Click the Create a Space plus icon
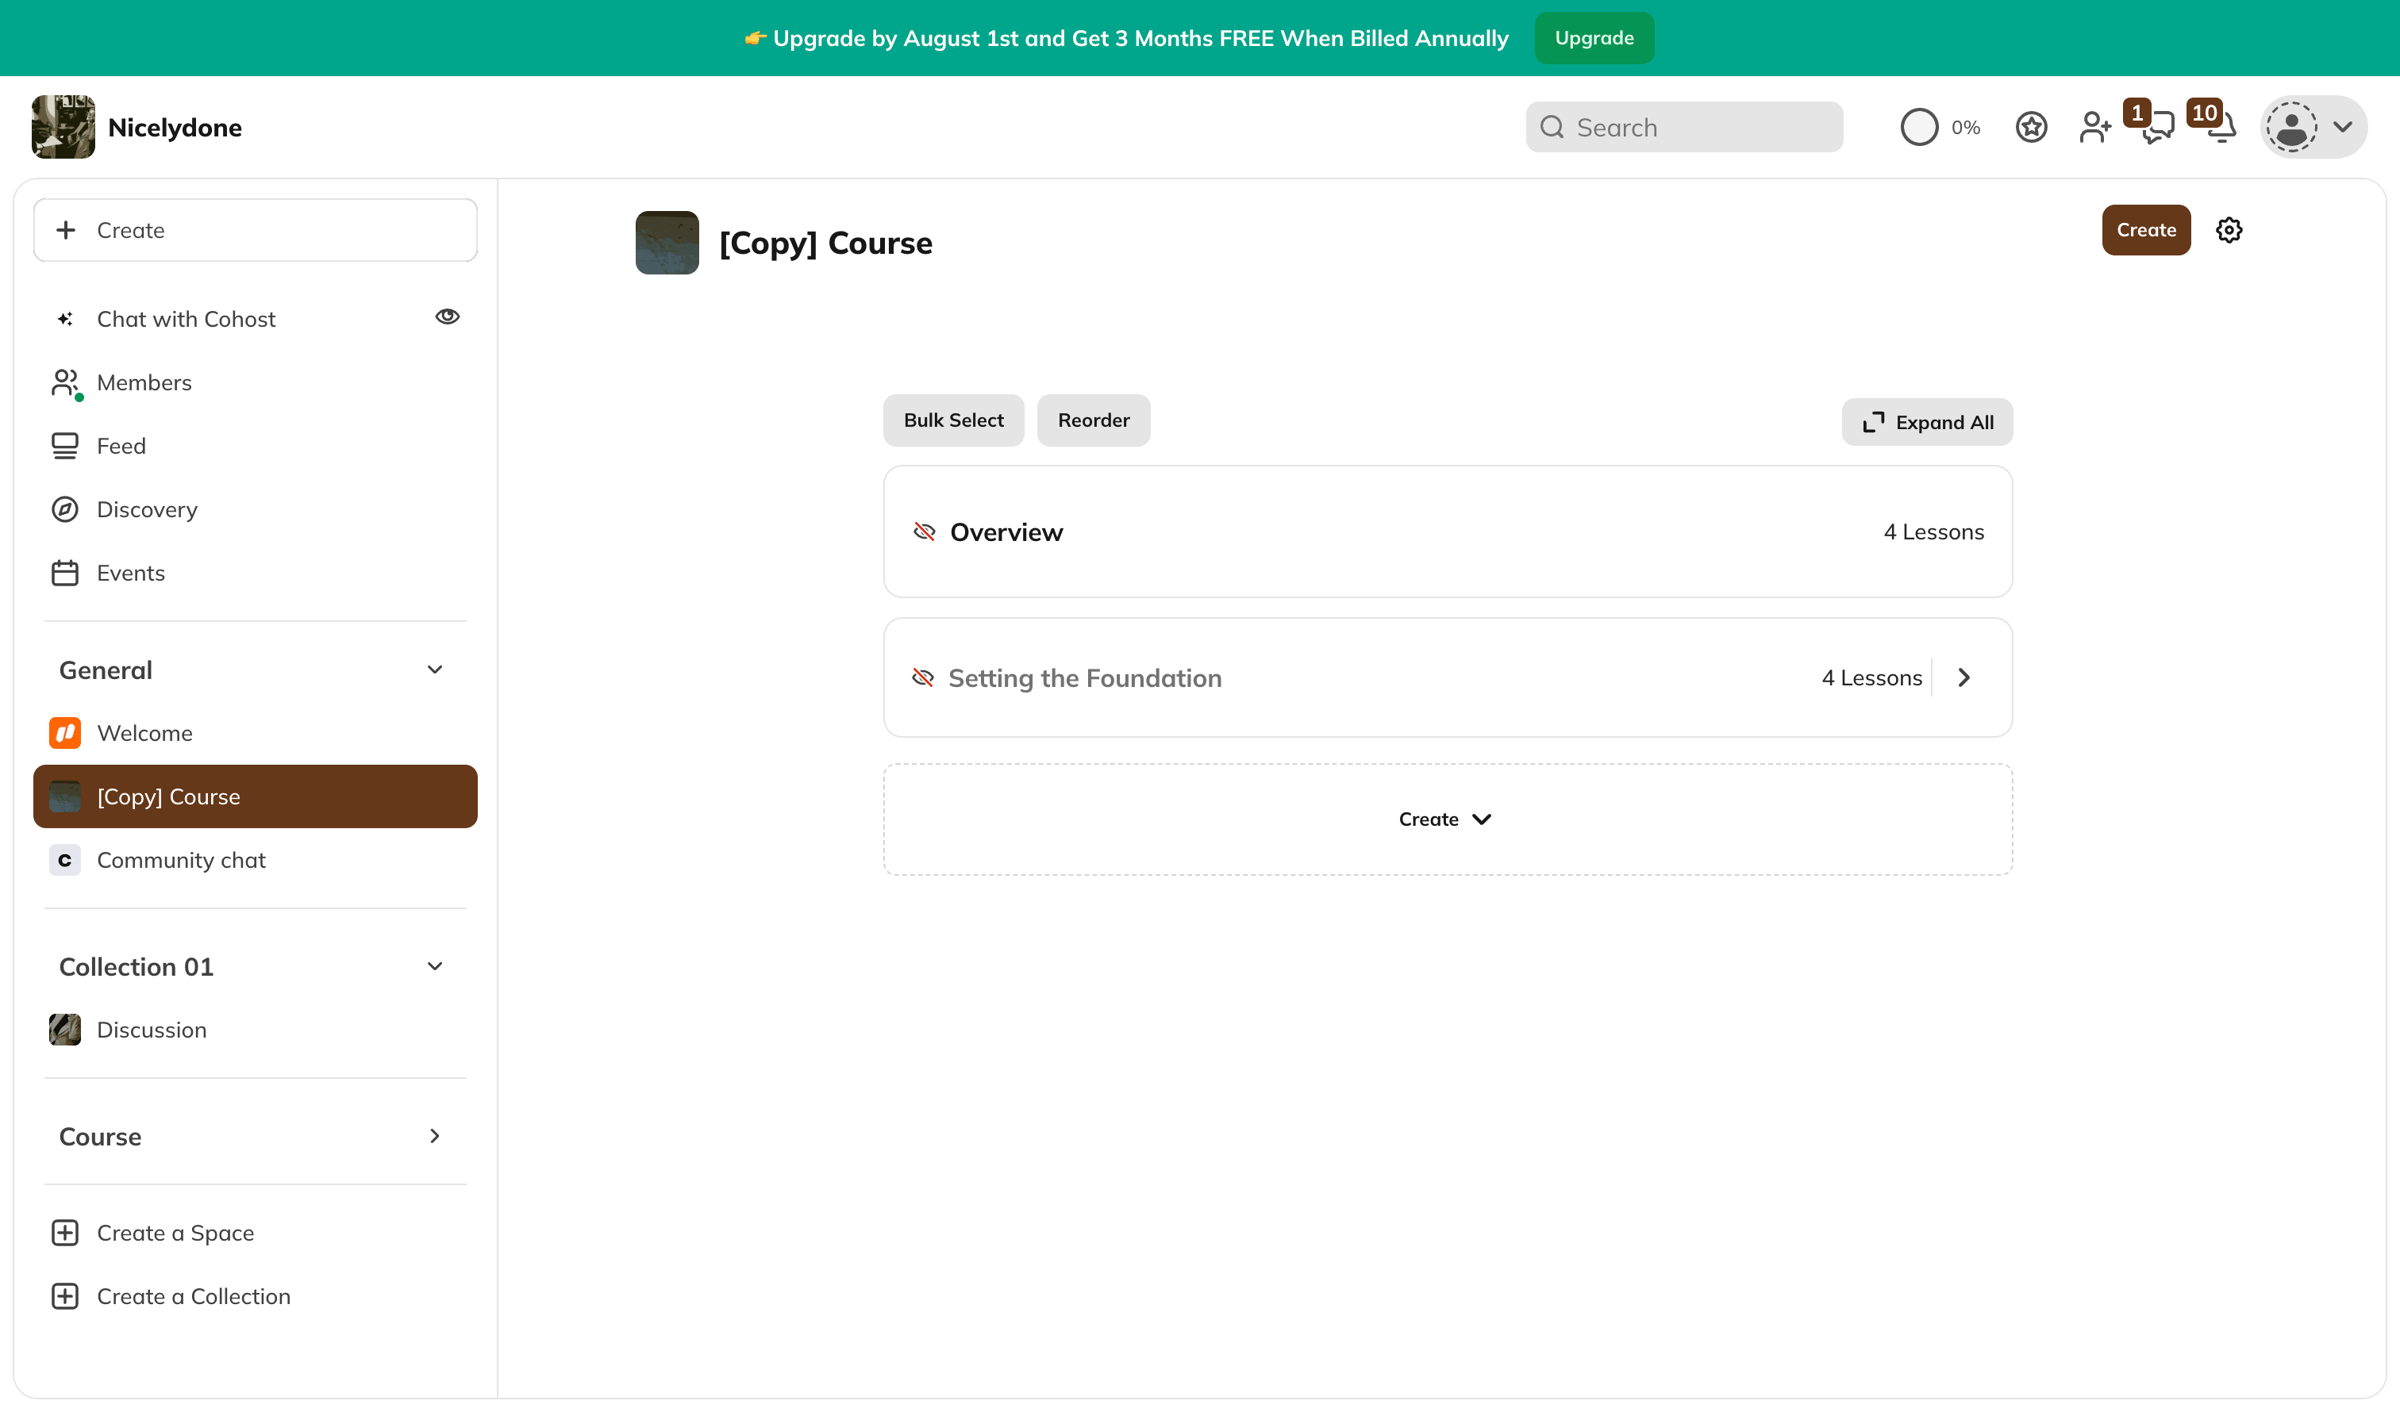The height and width of the screenshot is (1412, 2400). (65, 1232)
